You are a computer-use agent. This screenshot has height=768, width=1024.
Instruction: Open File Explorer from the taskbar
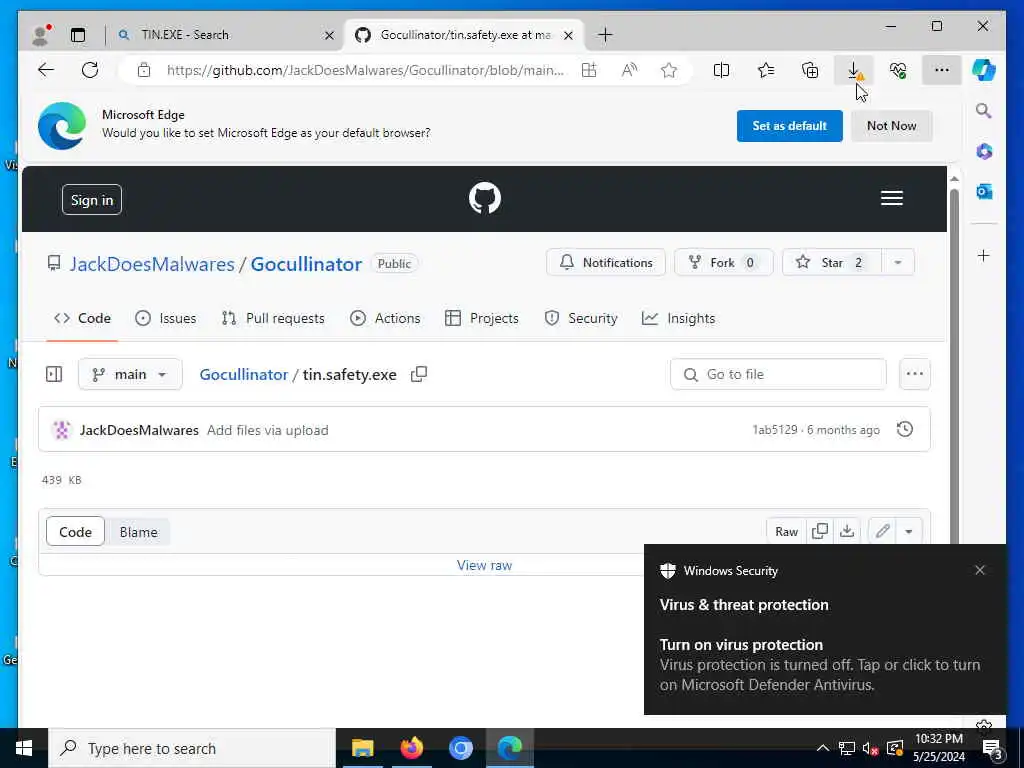tap(362, 748)
